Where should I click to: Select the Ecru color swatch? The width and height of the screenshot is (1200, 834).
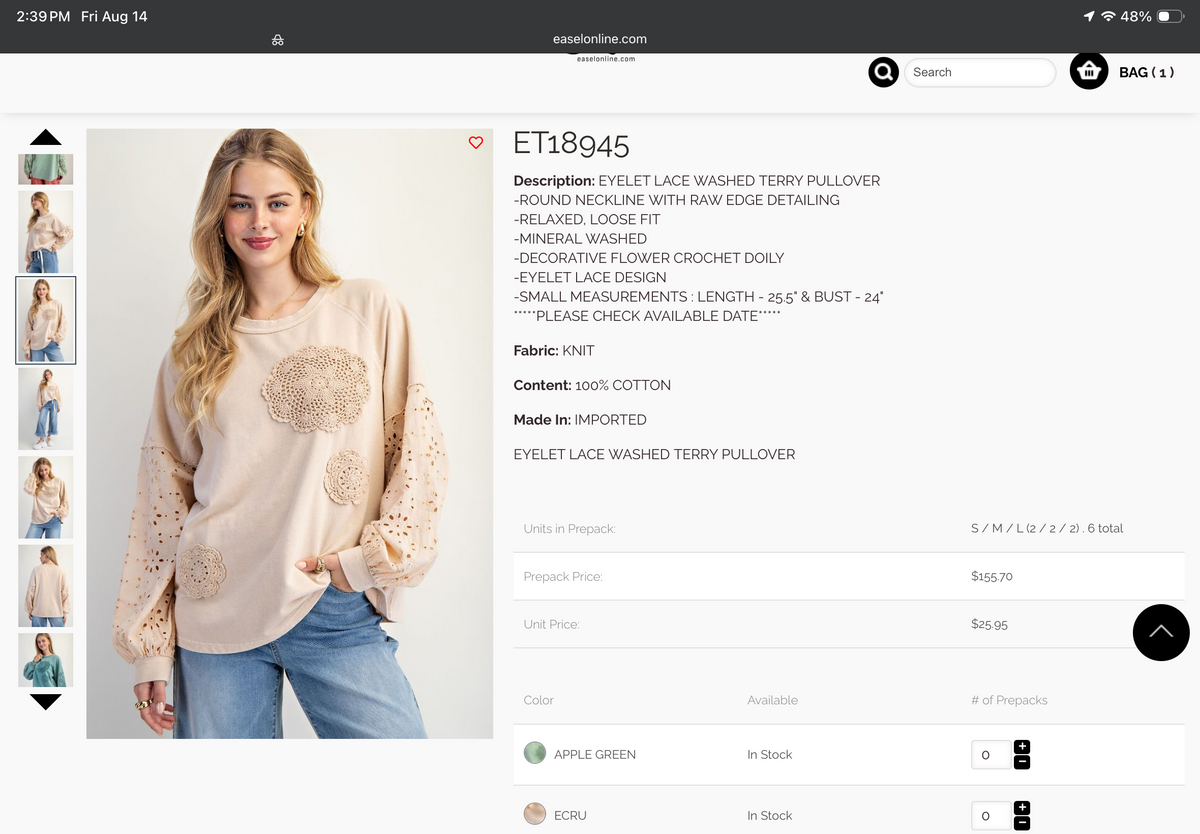point(535,814)
